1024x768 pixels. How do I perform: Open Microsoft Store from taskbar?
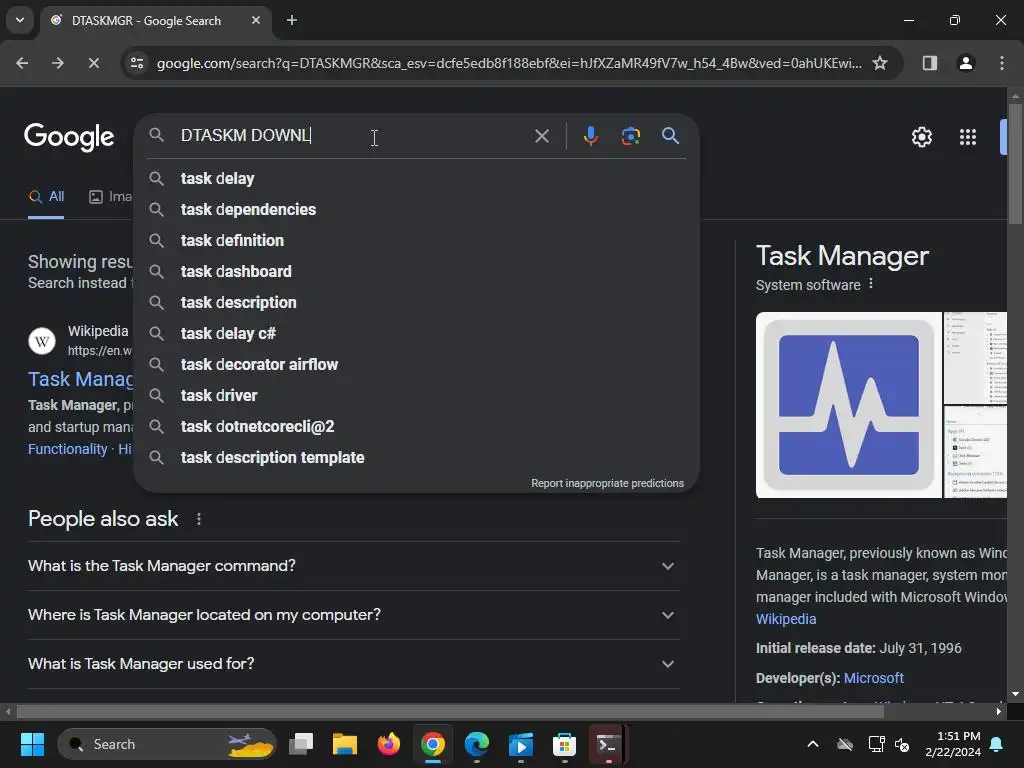564,744
